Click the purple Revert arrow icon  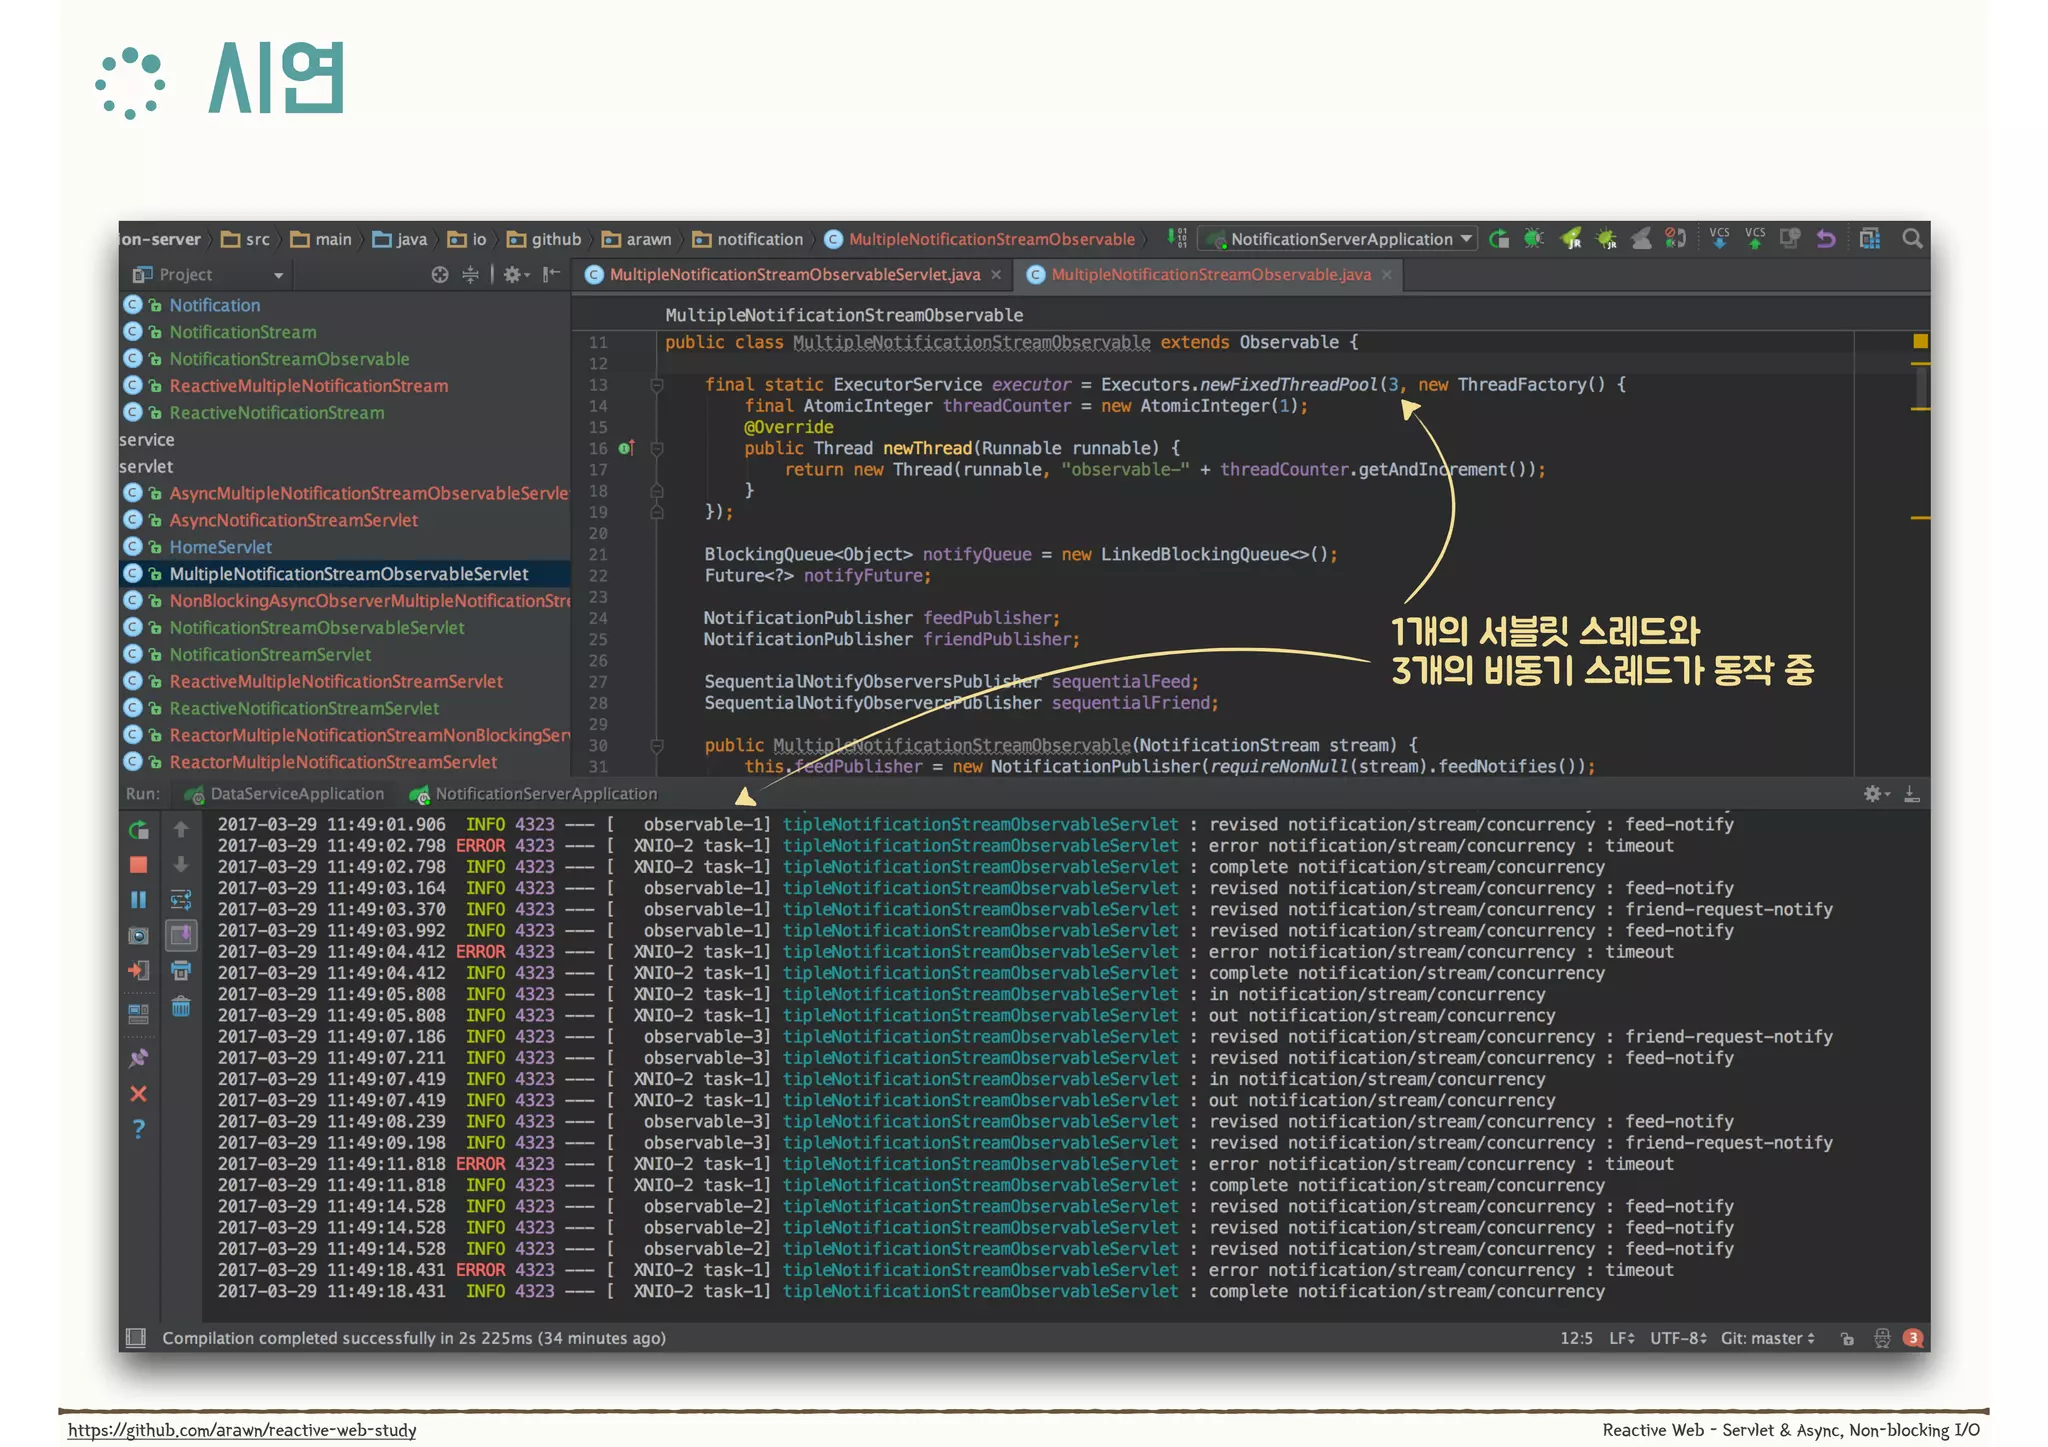pyautogui.click(x=1825, y=239)
